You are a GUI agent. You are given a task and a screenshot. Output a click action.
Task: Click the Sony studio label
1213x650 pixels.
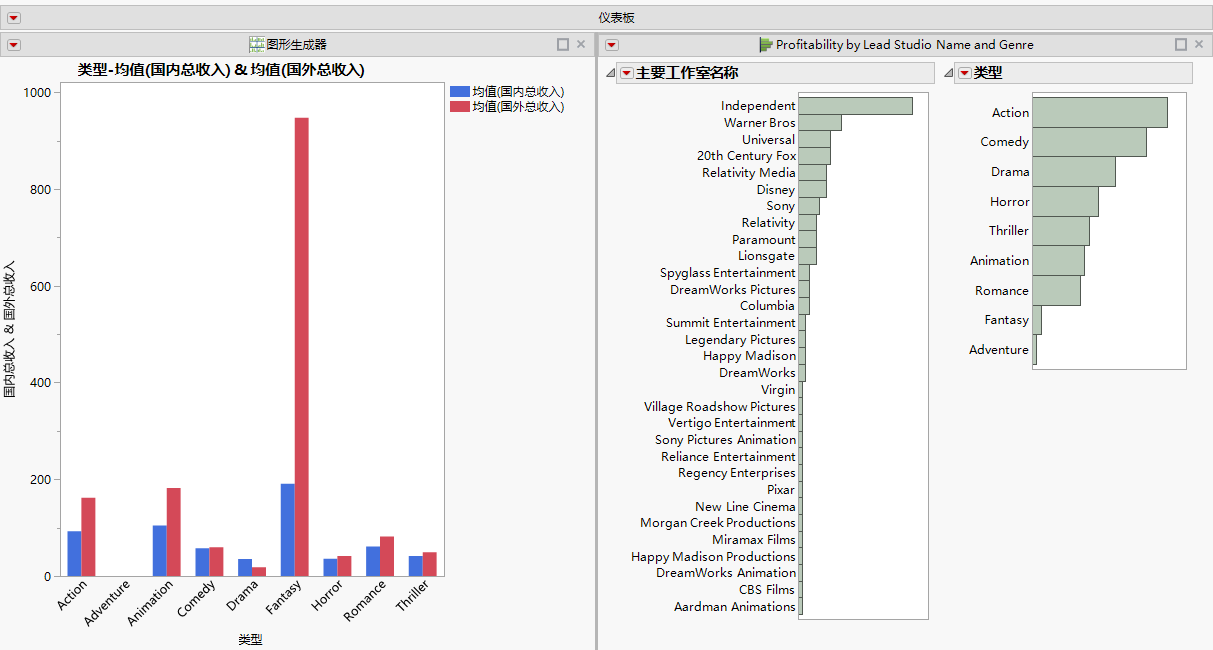tap(781, 206)
